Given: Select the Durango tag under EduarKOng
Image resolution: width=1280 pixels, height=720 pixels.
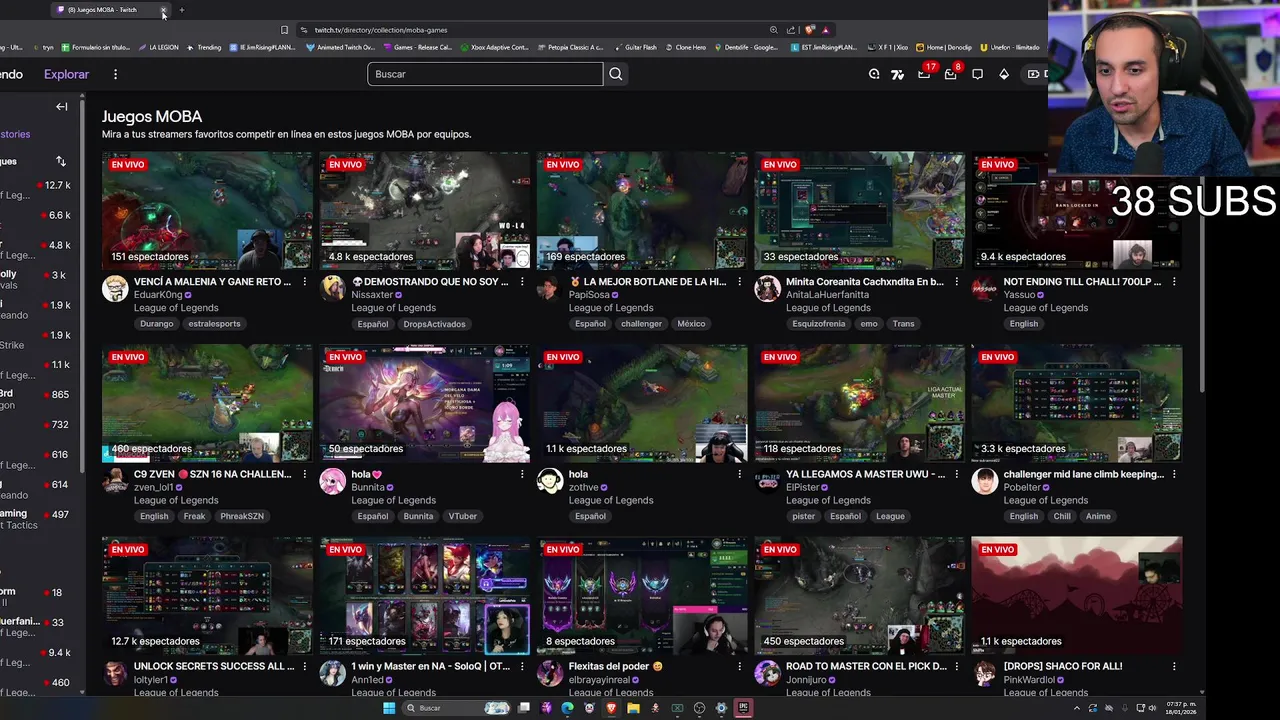Looking at the screenshot, I should [157, 324].
